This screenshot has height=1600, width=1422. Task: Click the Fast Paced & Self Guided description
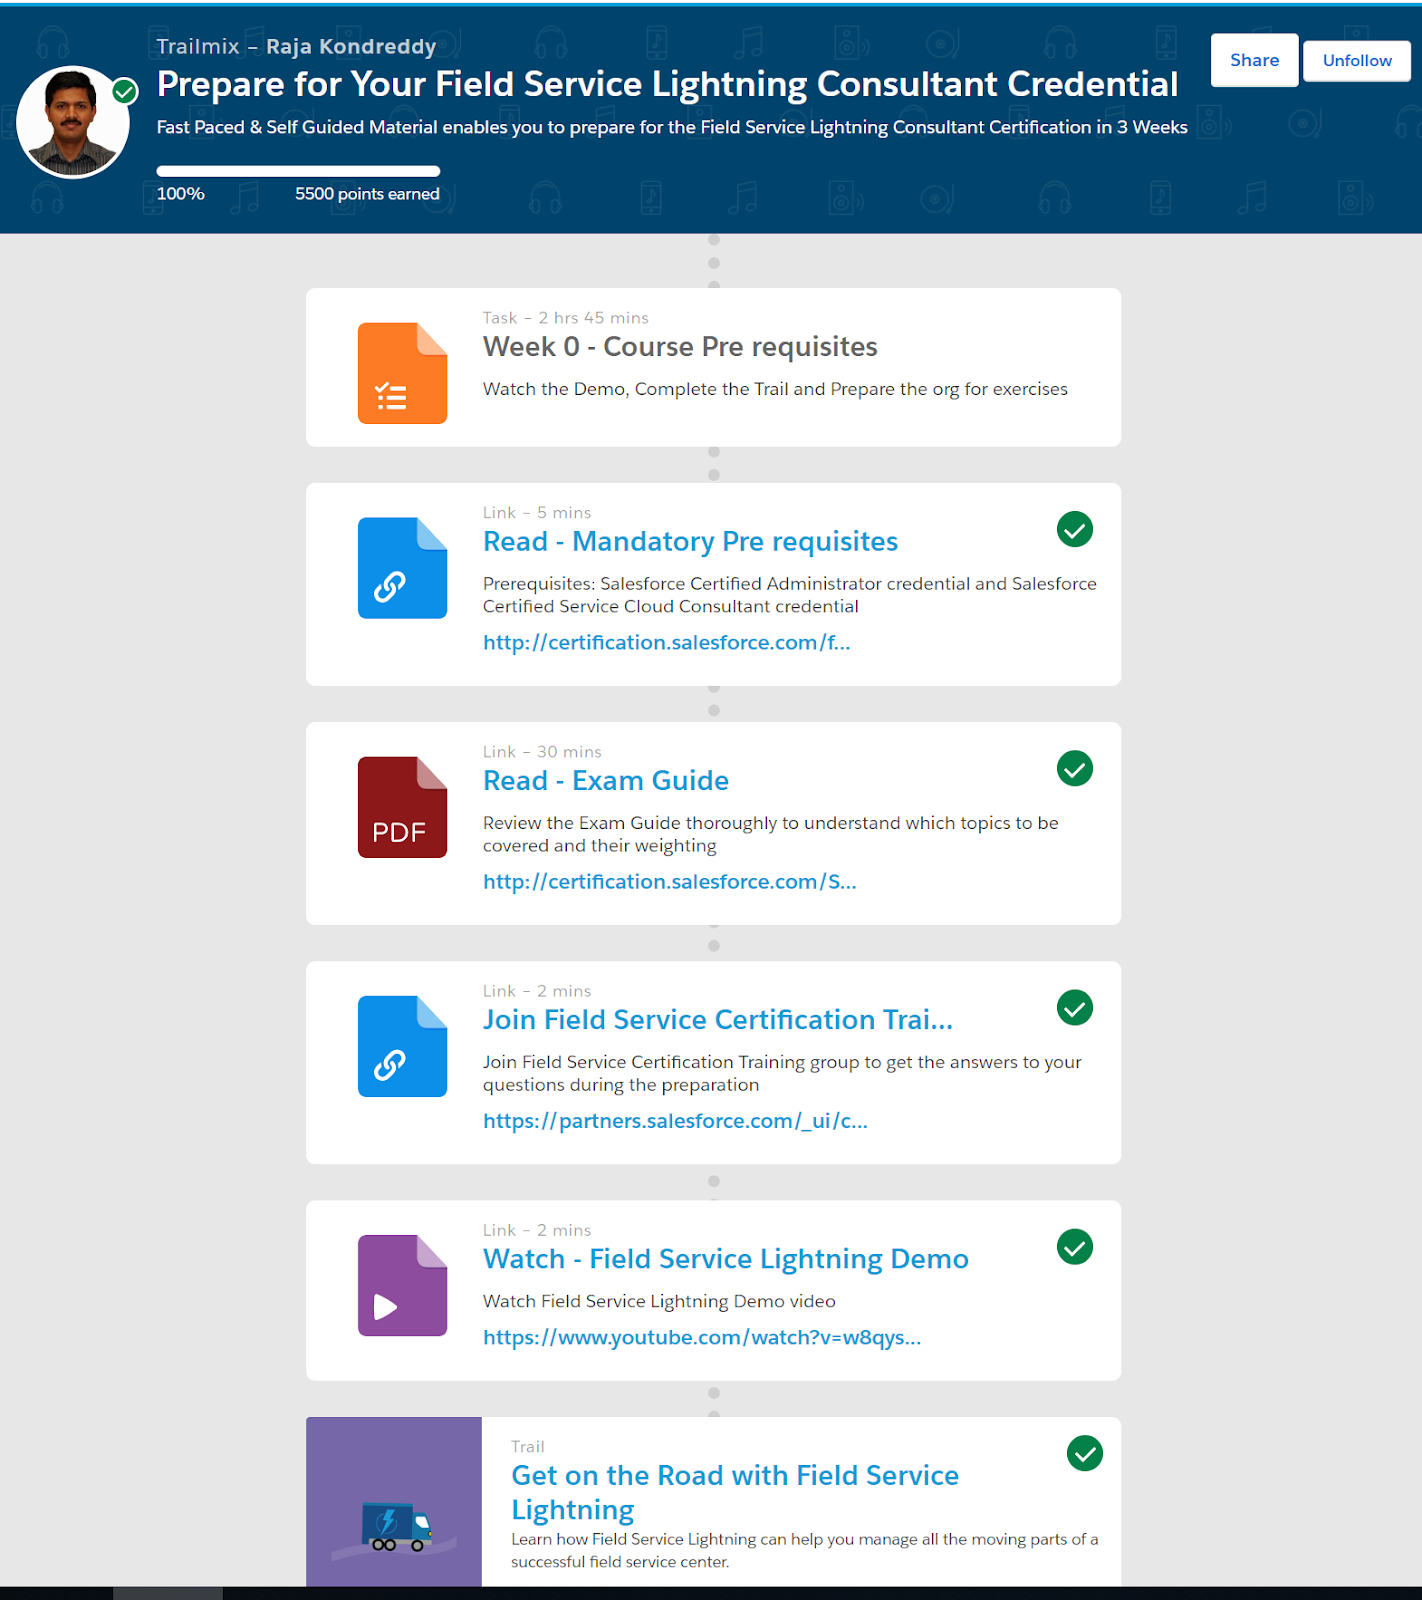tap(672, 127)
